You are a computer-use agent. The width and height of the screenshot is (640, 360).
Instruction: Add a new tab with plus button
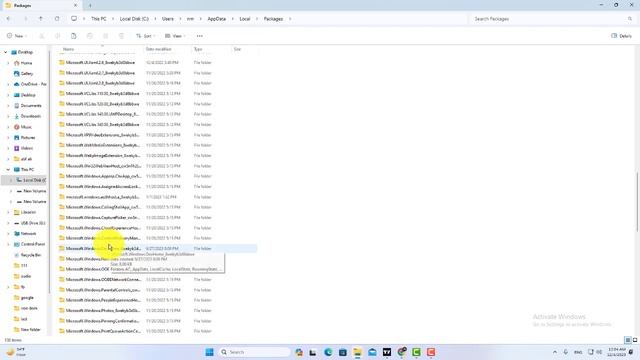click(90, 6)
